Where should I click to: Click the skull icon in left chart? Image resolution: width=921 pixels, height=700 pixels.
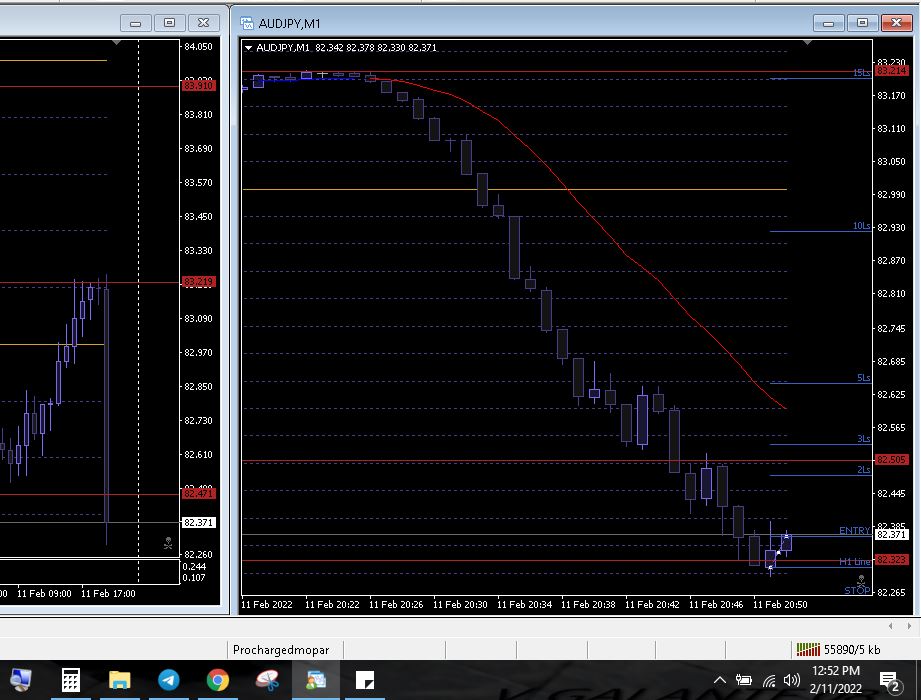click(168, 543)
